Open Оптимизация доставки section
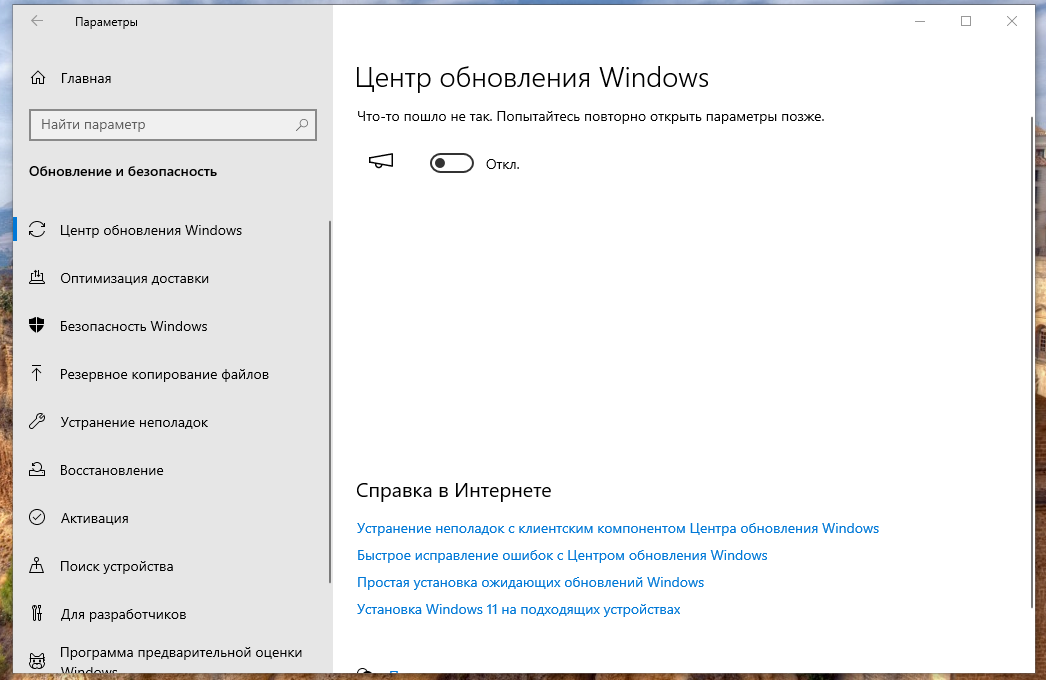 point(134,278)
